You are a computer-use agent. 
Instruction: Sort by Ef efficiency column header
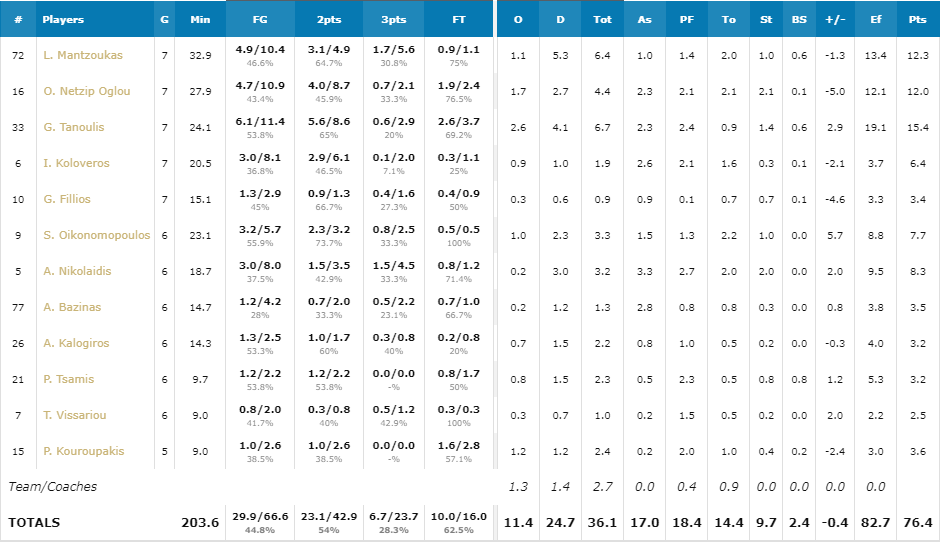coord(877,19)
